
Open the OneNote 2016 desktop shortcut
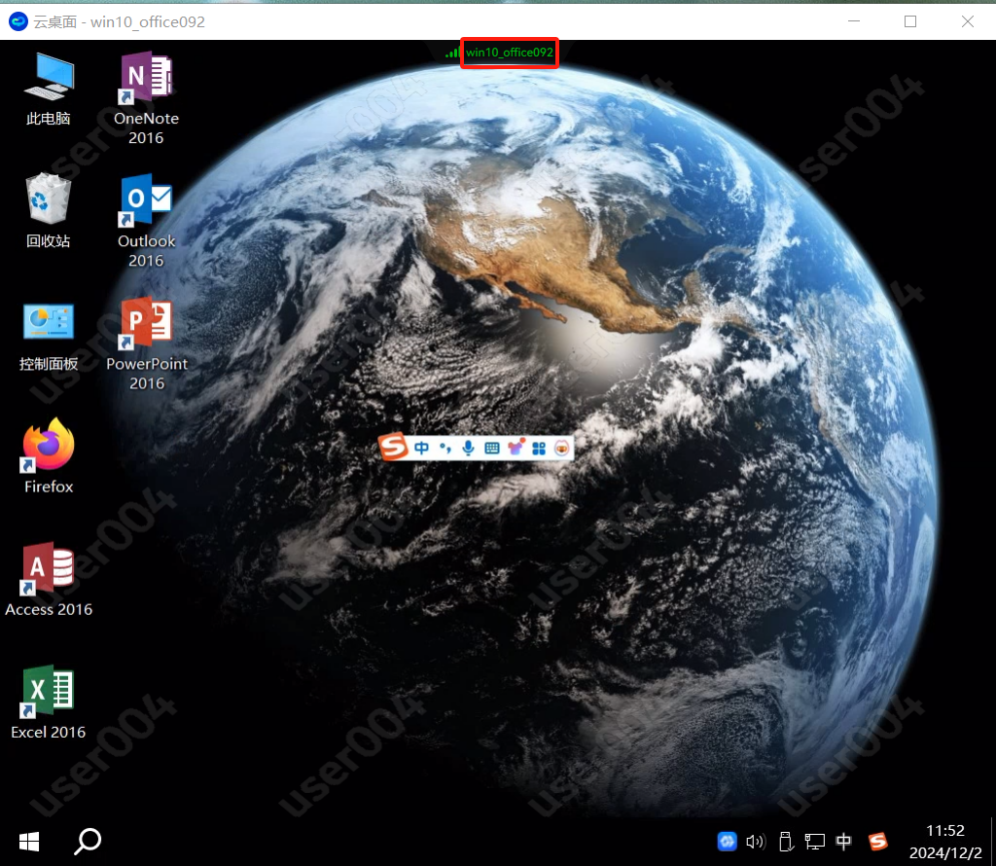click(146, 78)
